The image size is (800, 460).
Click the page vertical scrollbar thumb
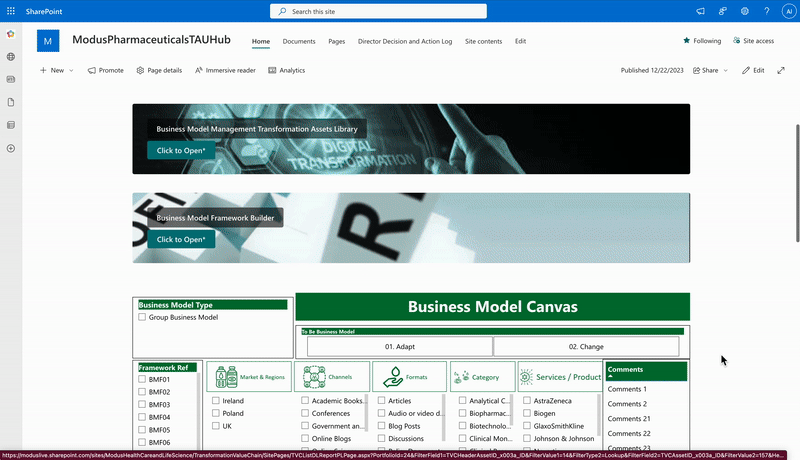coord(797,183)
